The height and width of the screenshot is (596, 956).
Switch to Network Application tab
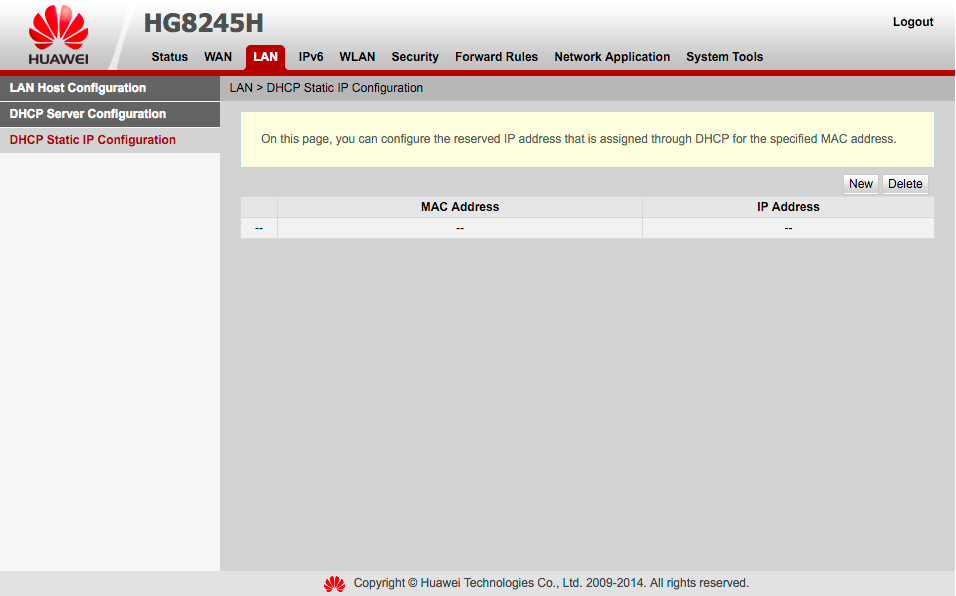coord(612,57)
